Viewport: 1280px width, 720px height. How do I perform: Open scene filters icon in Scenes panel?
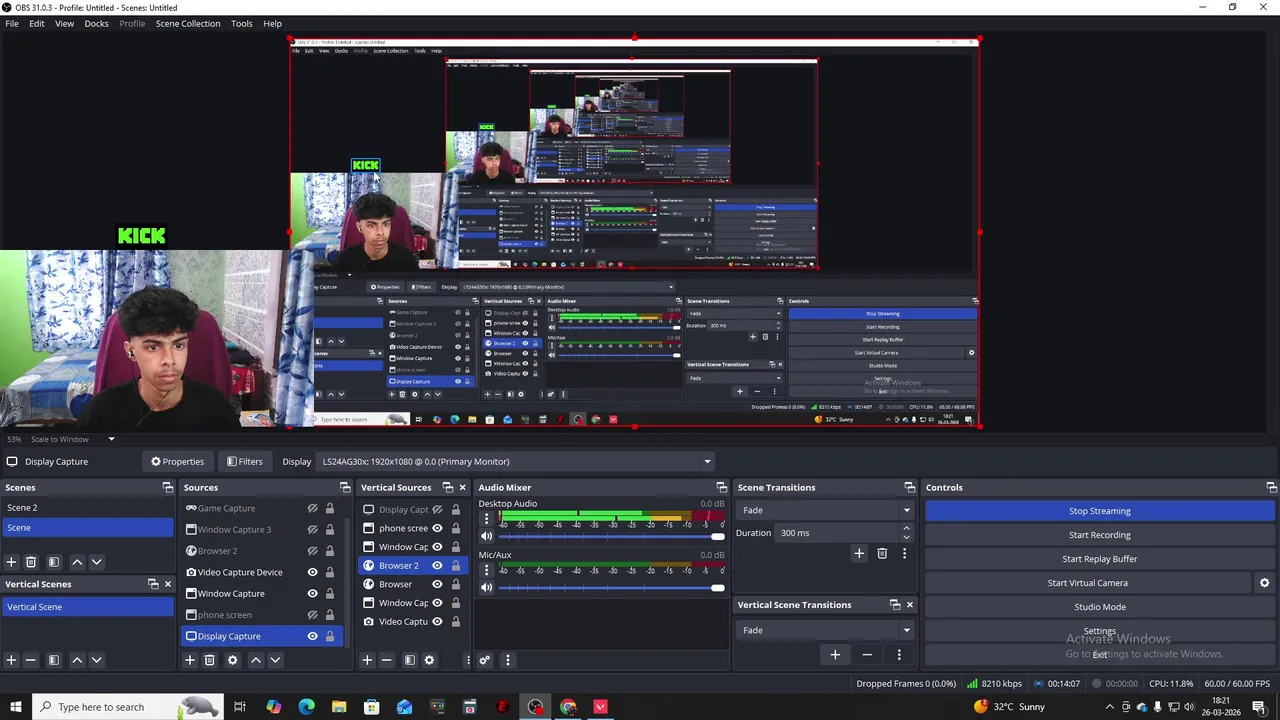coord(54,562)
